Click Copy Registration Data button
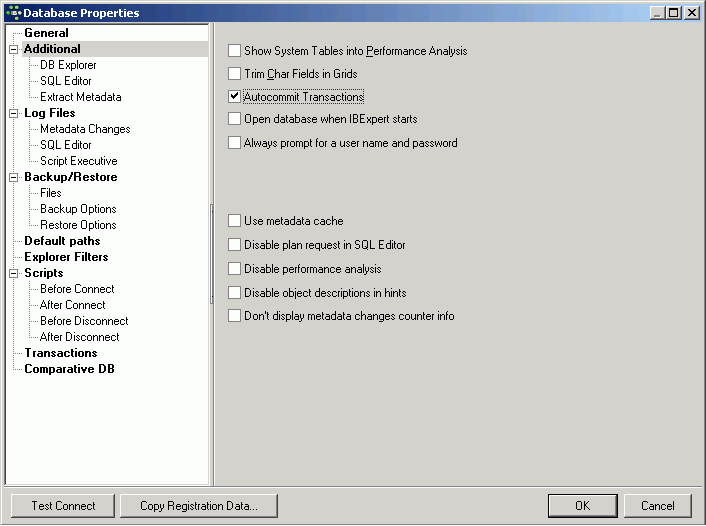The height and width of the screenshot is (526, 706). 199,506
